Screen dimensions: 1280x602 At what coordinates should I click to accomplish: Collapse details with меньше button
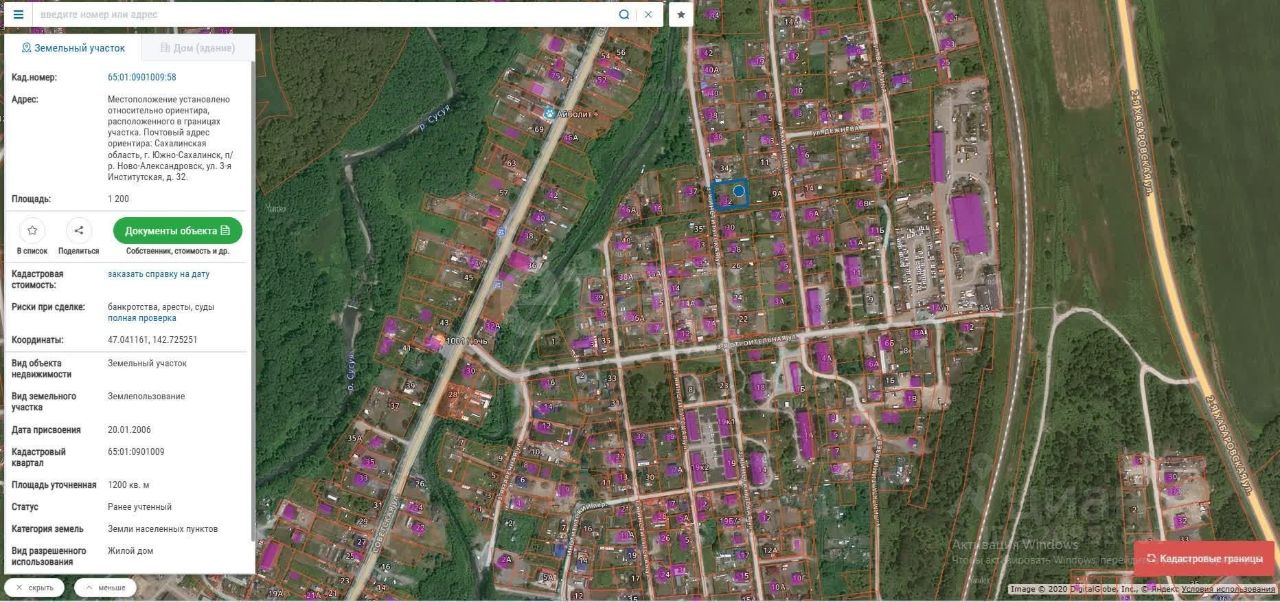click(x=105, y=588)
